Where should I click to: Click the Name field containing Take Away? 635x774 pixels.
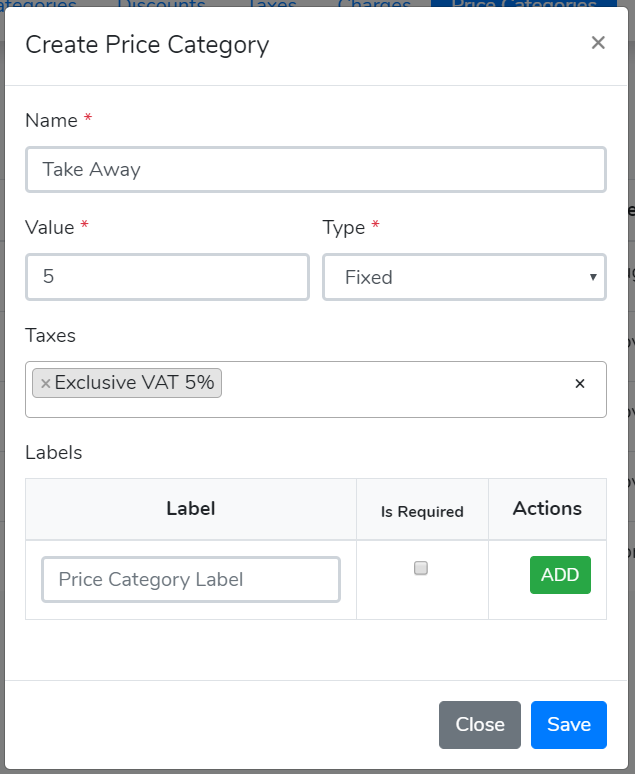315,169
